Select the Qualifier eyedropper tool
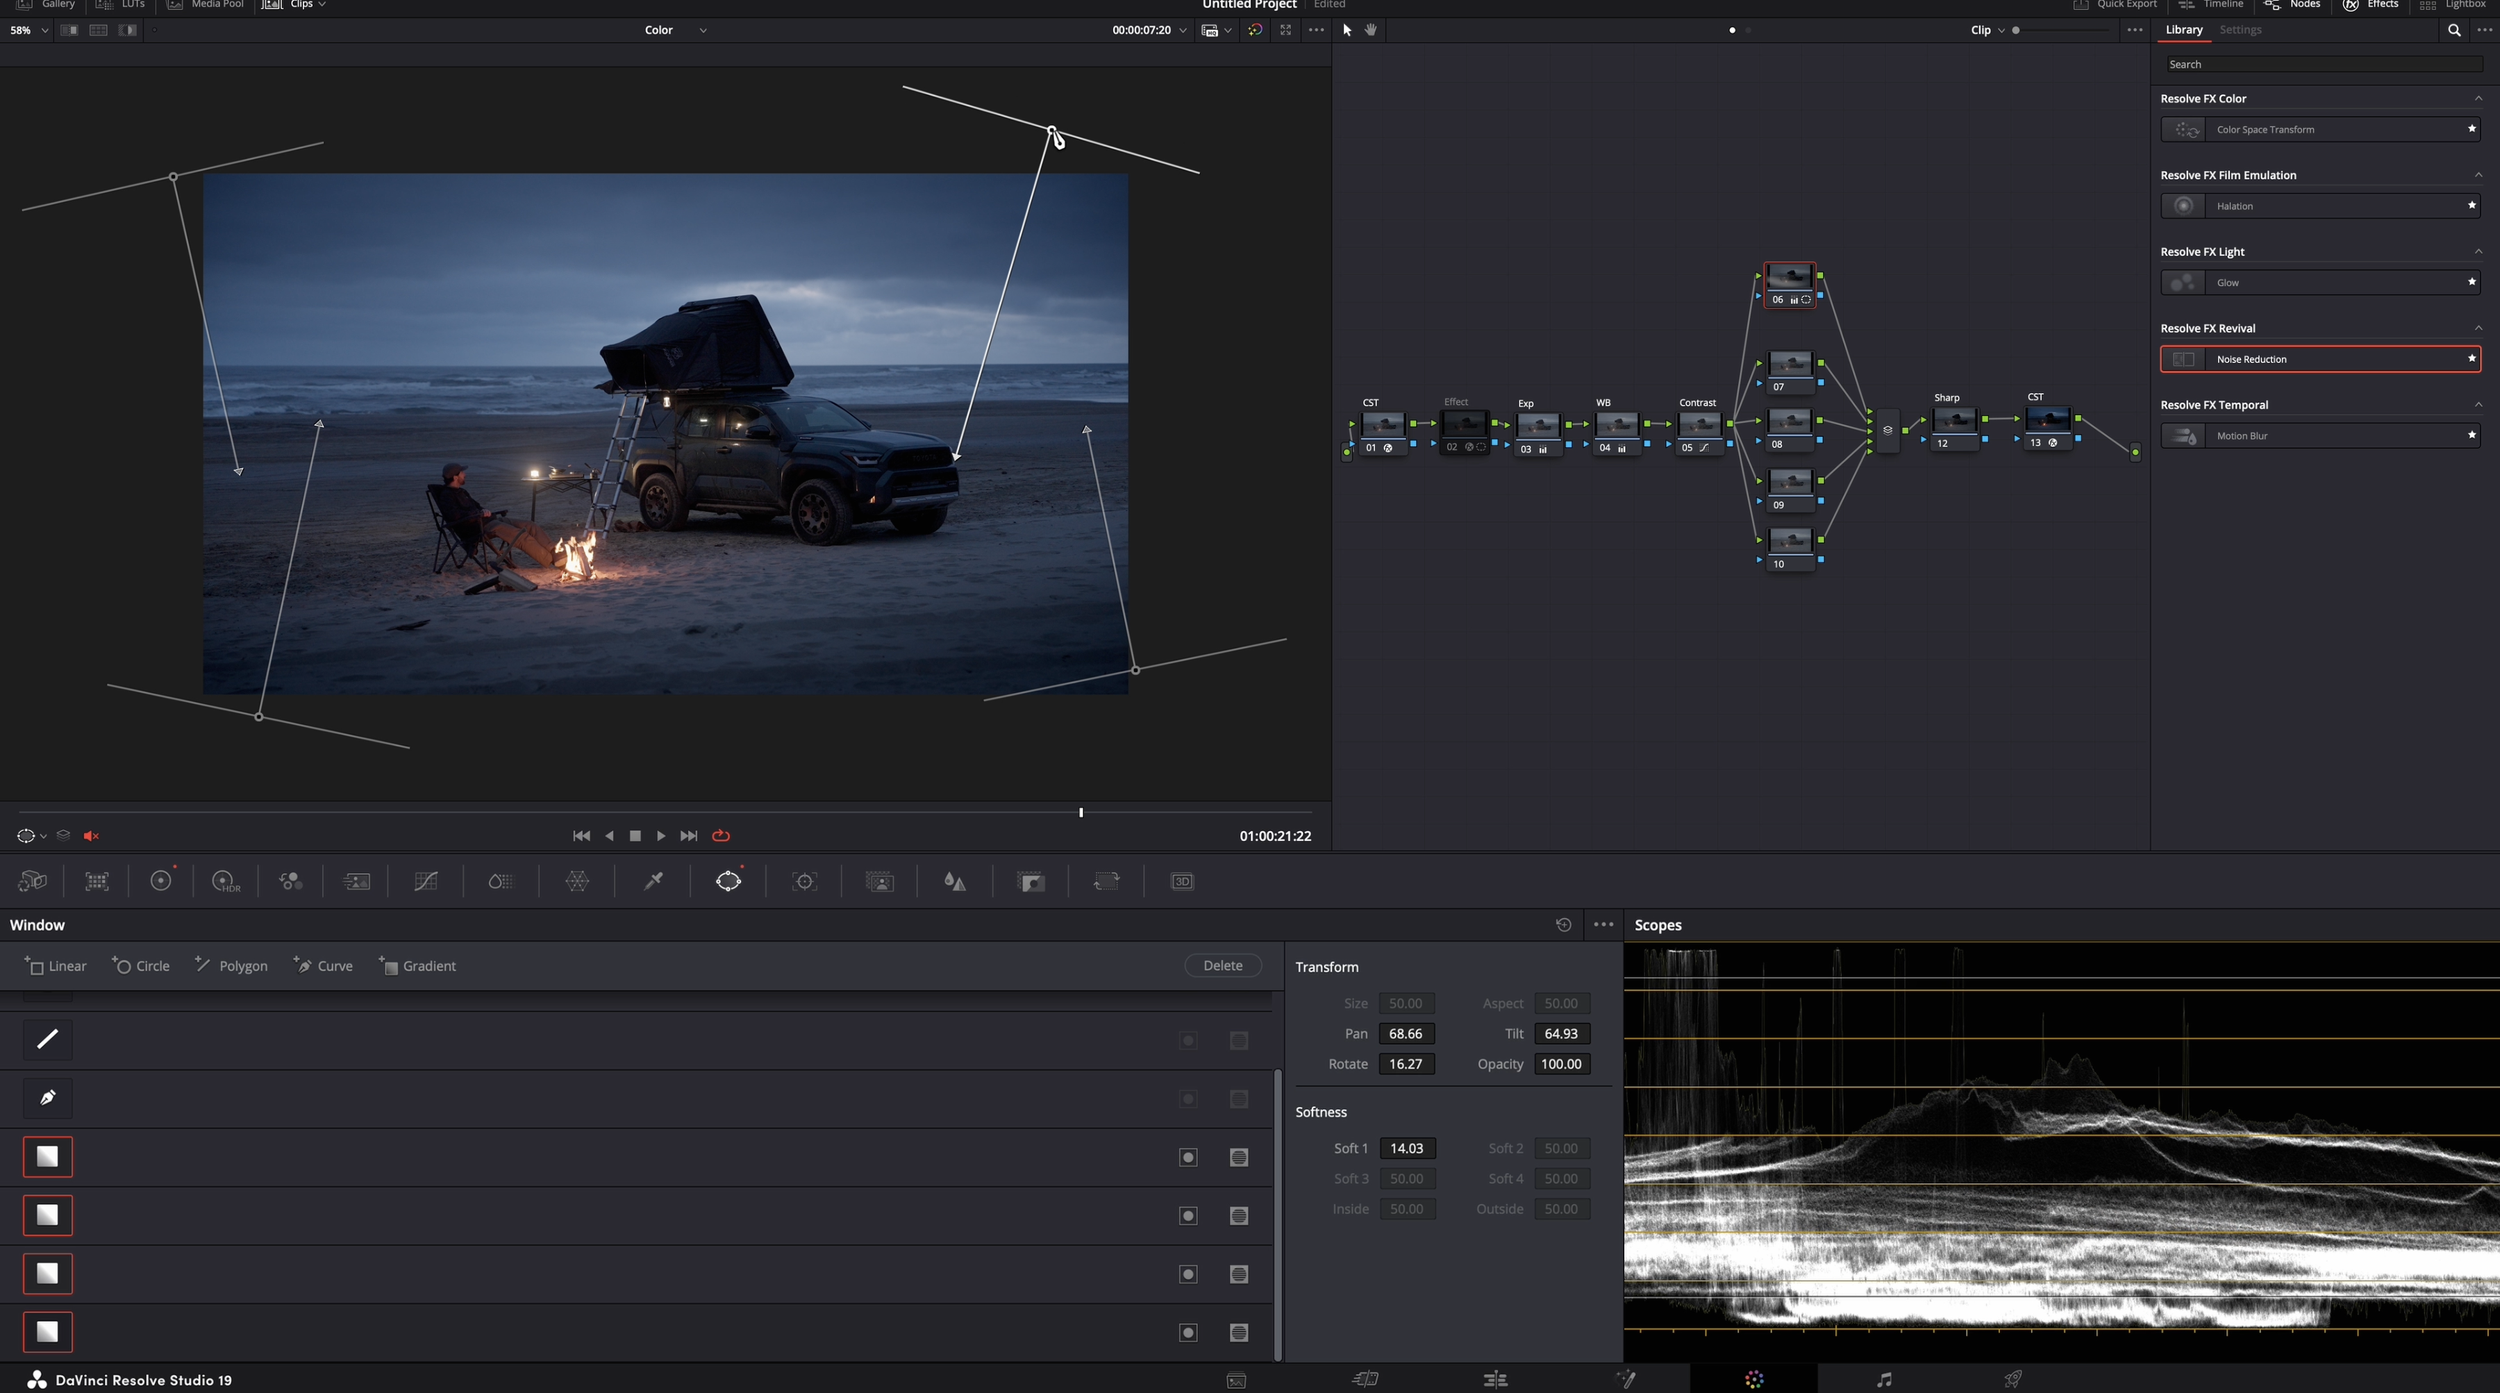 pos(653,881)
